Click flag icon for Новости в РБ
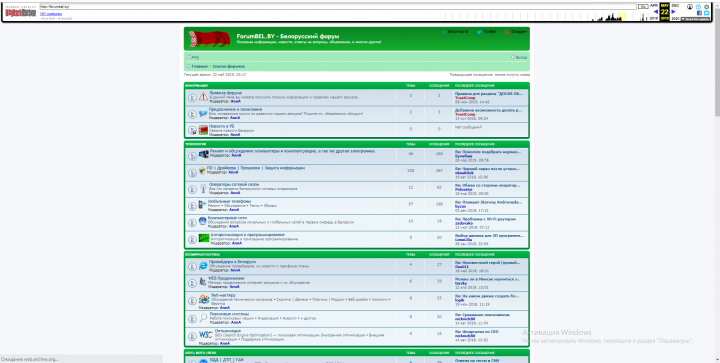Viewport: 720px width, 363px height. click(x=203, y=130)
